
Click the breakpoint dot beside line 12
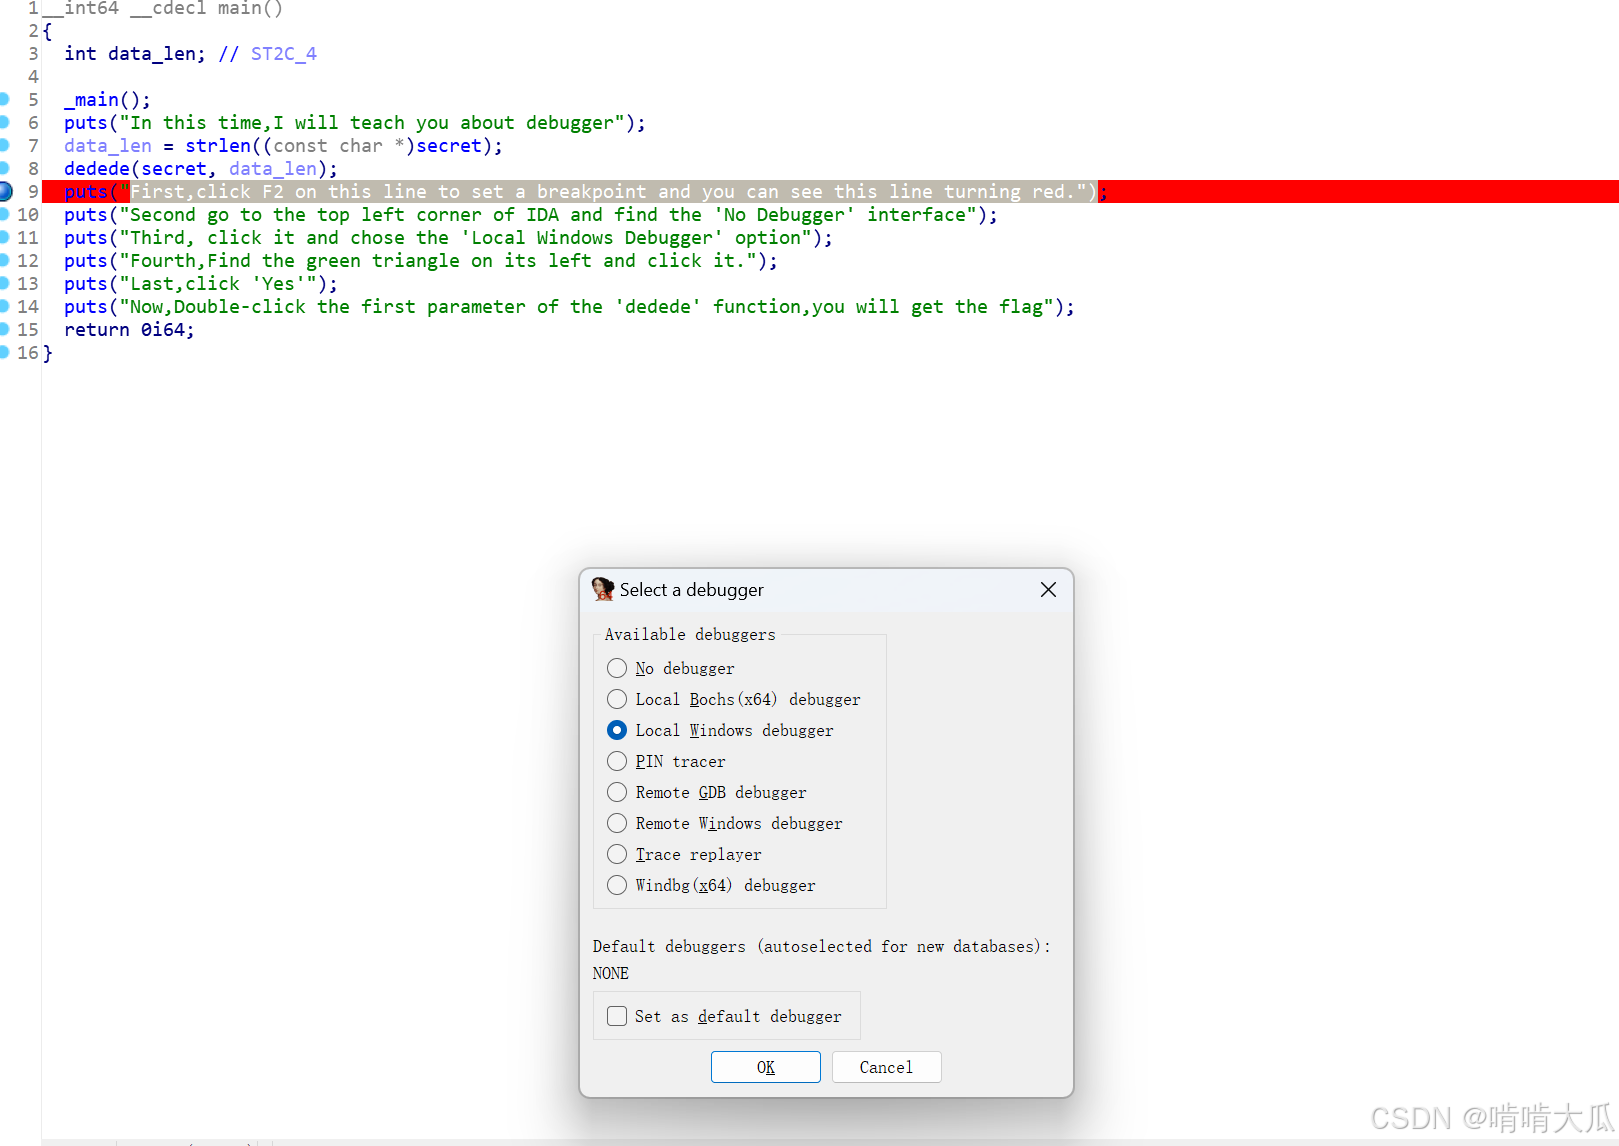coord(4,260)
